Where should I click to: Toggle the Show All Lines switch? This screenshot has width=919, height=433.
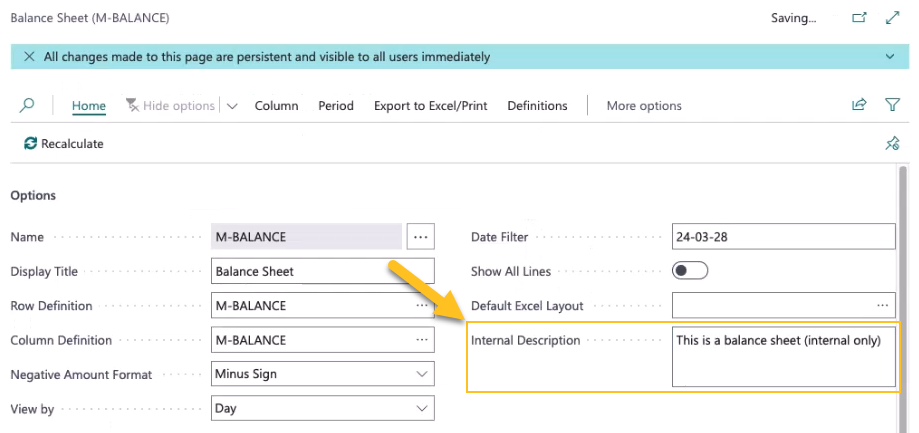690,271
